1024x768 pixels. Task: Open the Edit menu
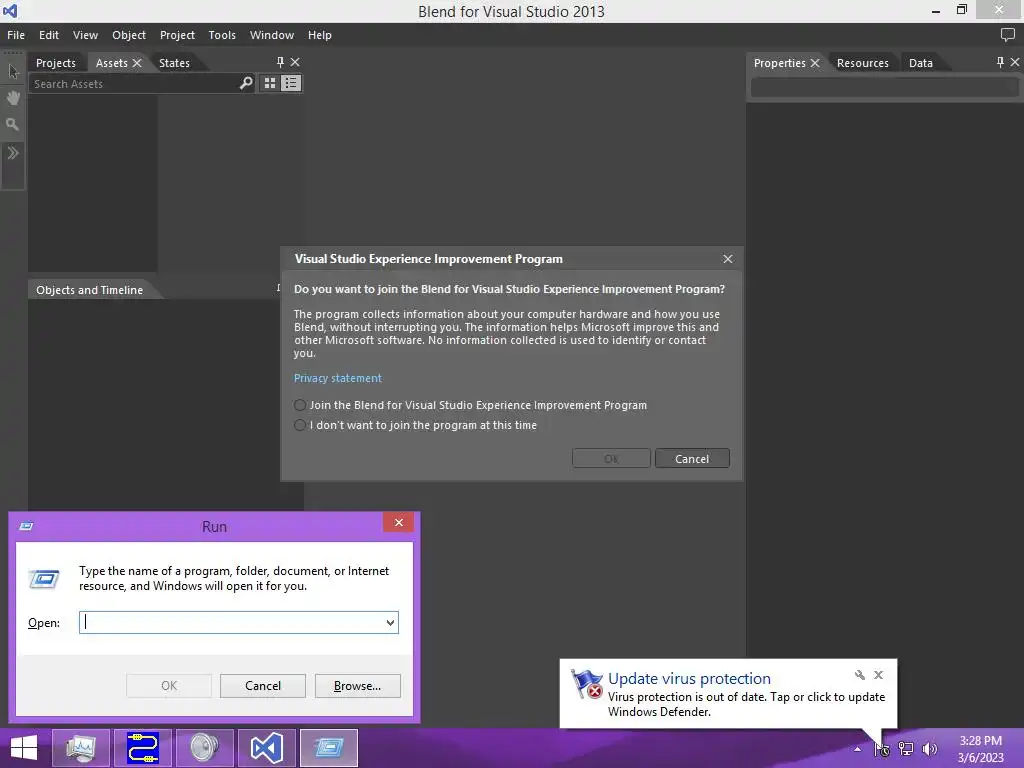pyautogui.click(x=48, y=35)
